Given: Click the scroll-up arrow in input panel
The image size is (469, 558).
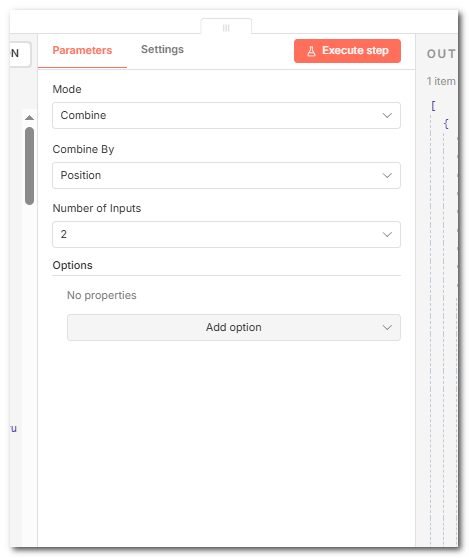Looking at the screenshot, I should pos(30,117).
